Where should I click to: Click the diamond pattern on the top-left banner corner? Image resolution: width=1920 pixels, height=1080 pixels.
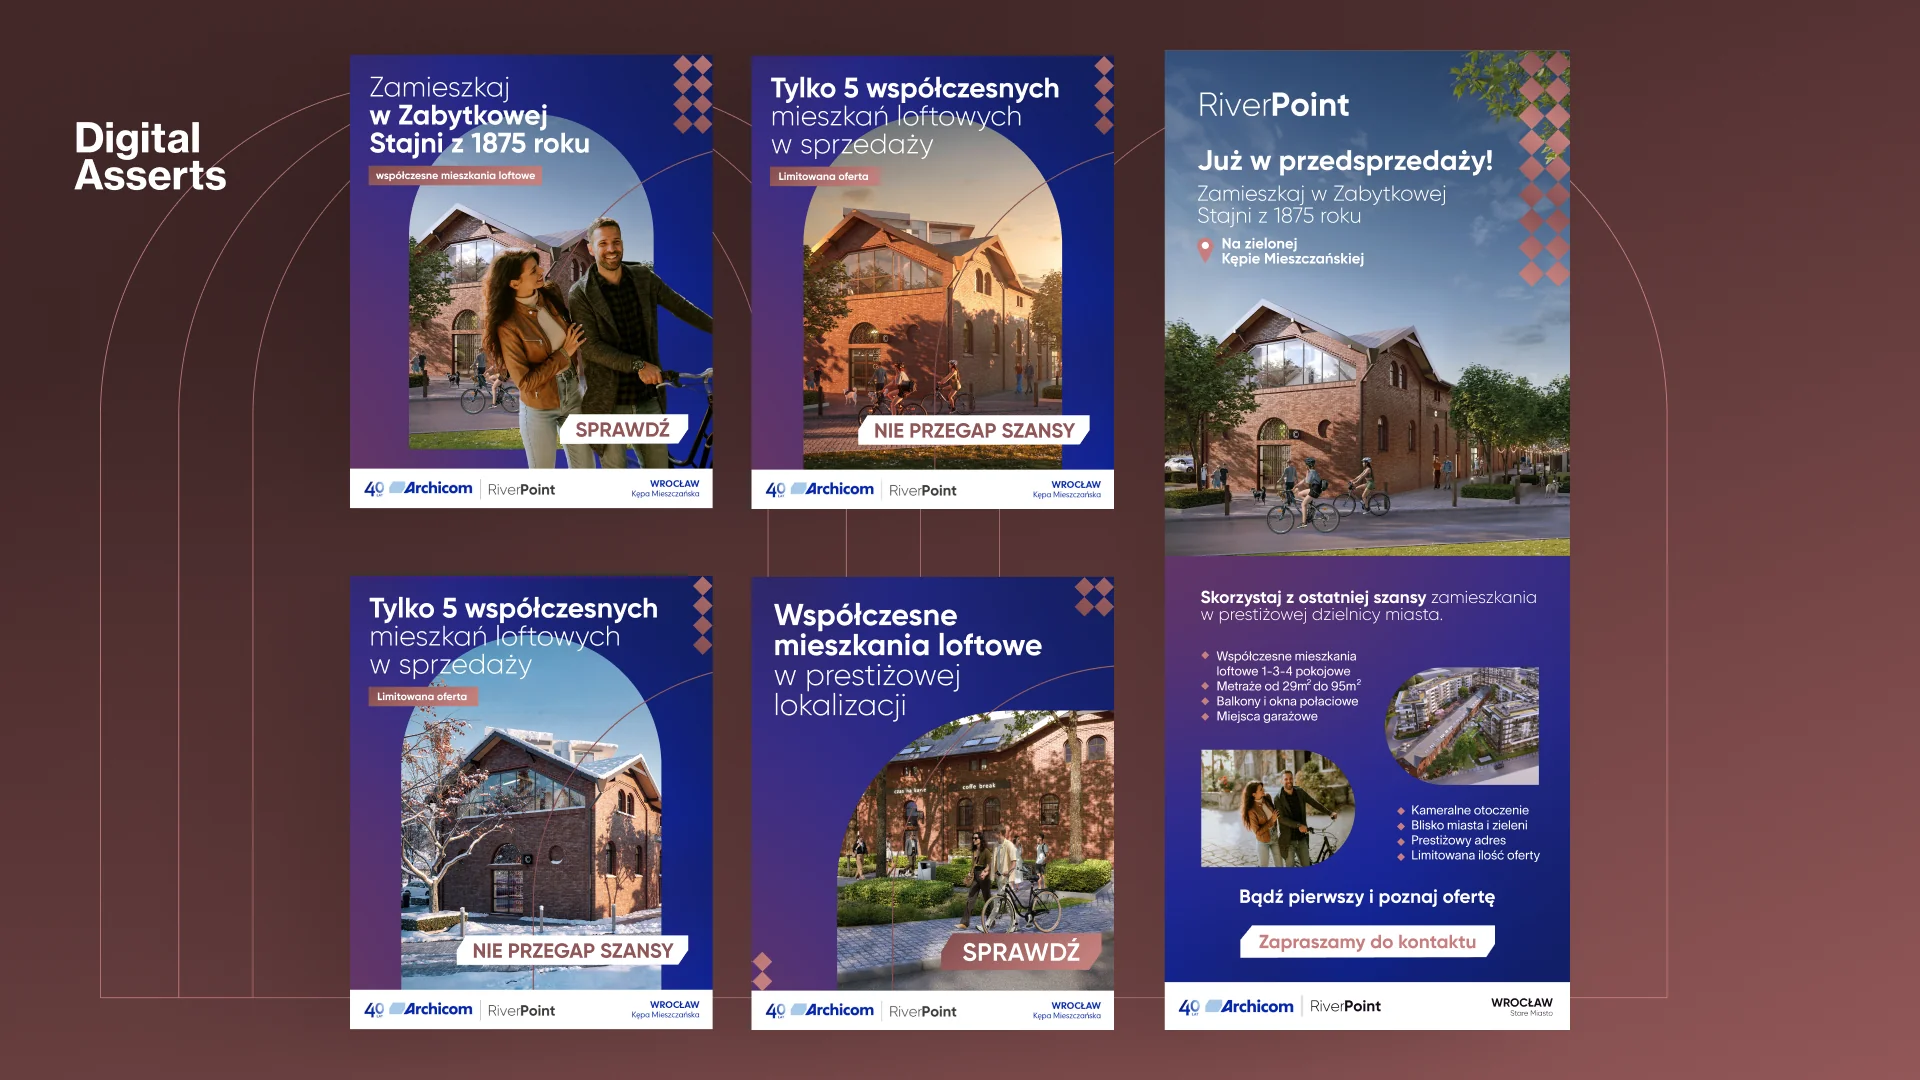pos(692,94)
